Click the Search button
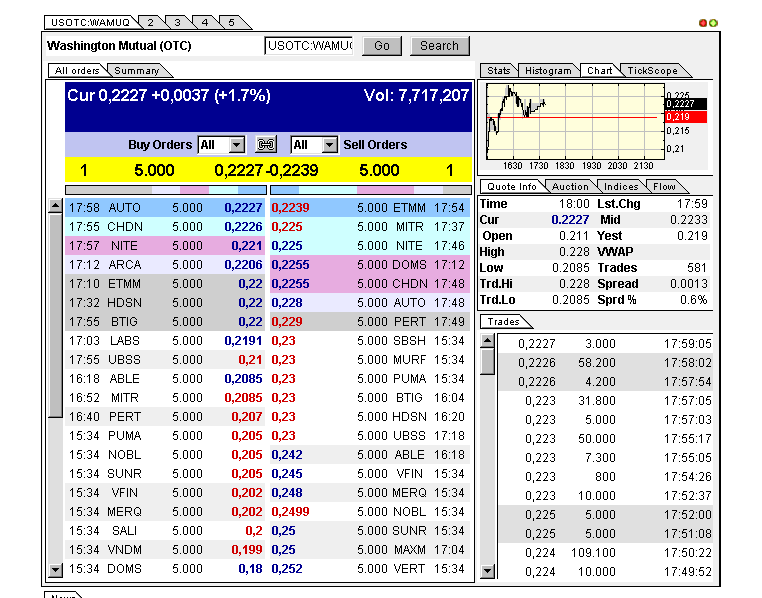 pyautogui.click(x=439, y=46)
